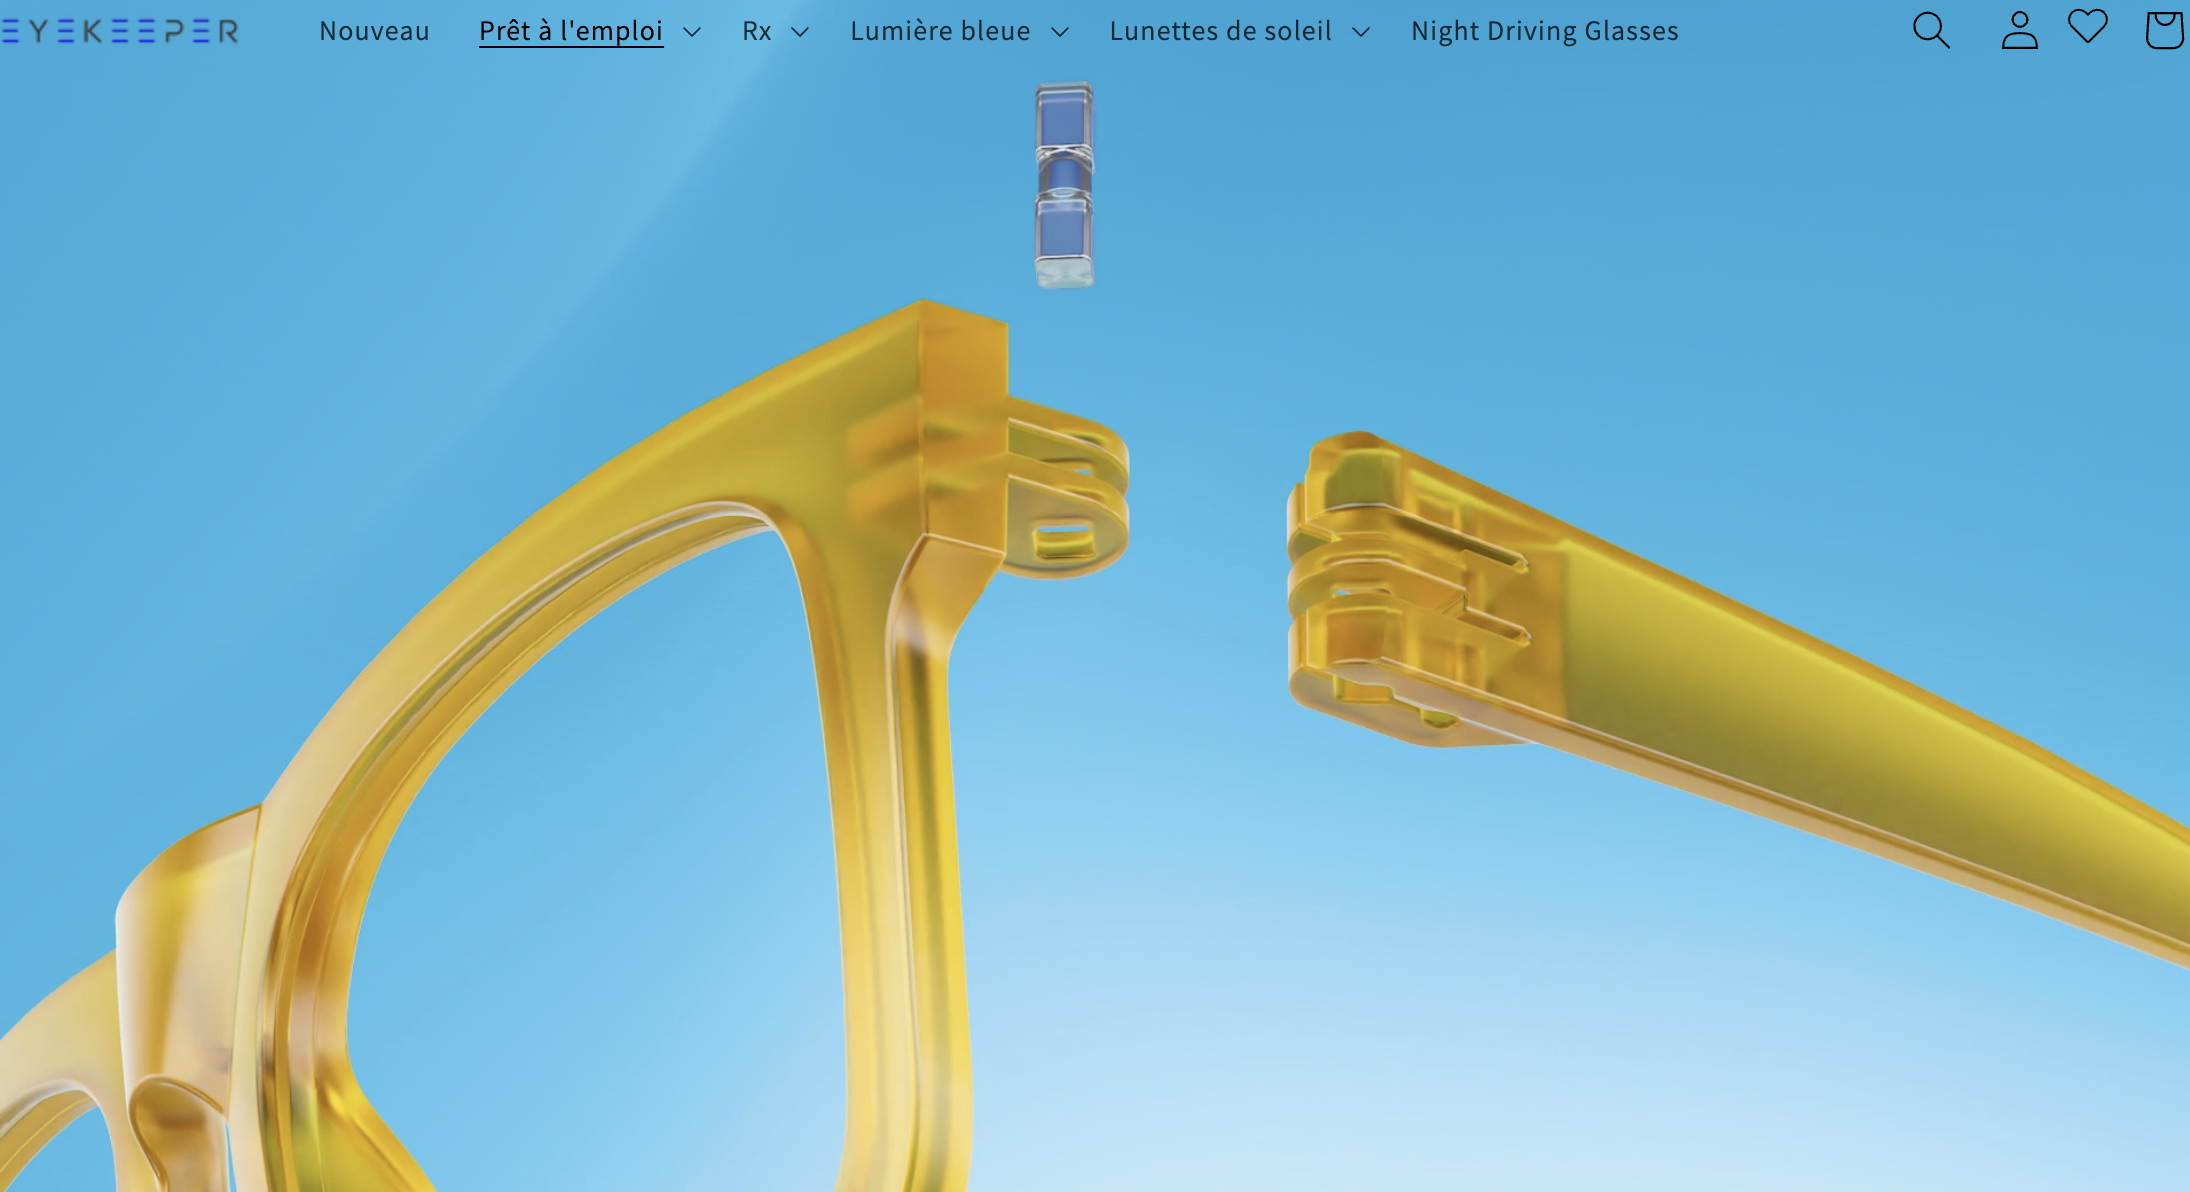
Task: Open the shopping cart icon
Action: pos(2164,30)
